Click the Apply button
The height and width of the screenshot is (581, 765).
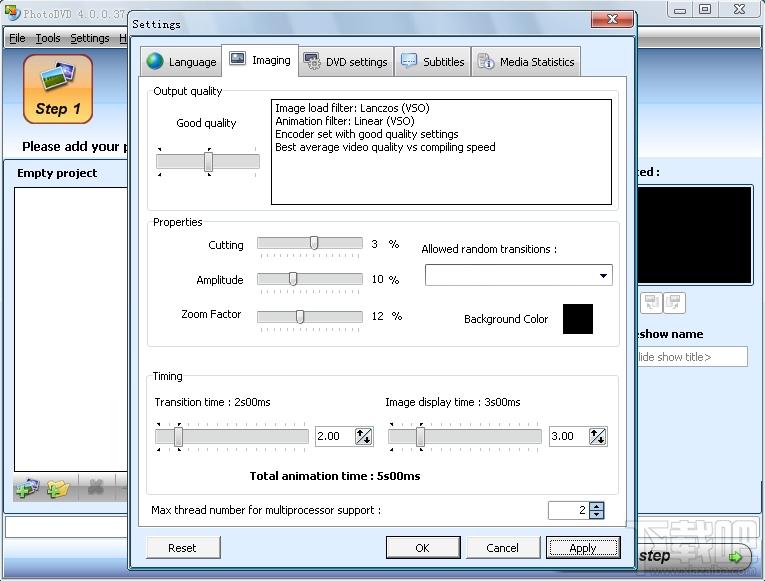click(583, 548)
